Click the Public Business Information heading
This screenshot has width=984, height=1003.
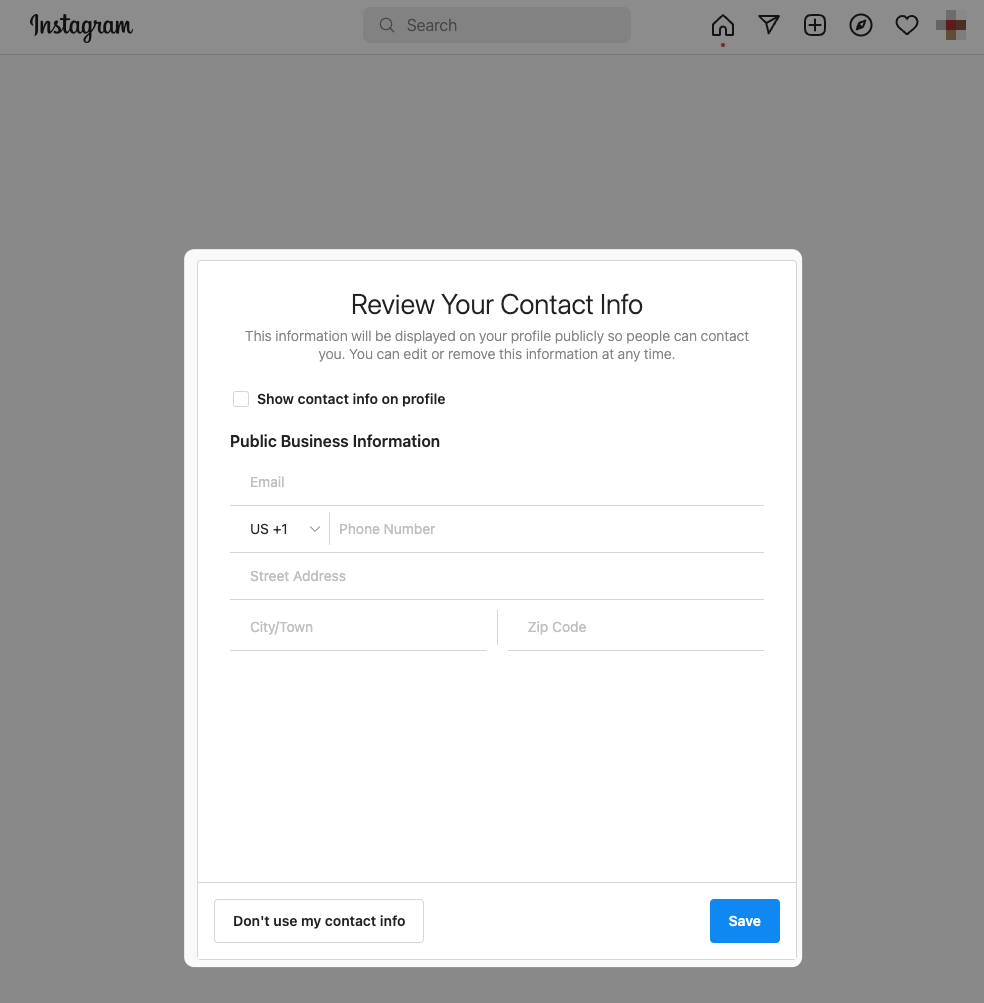[335, 441]
